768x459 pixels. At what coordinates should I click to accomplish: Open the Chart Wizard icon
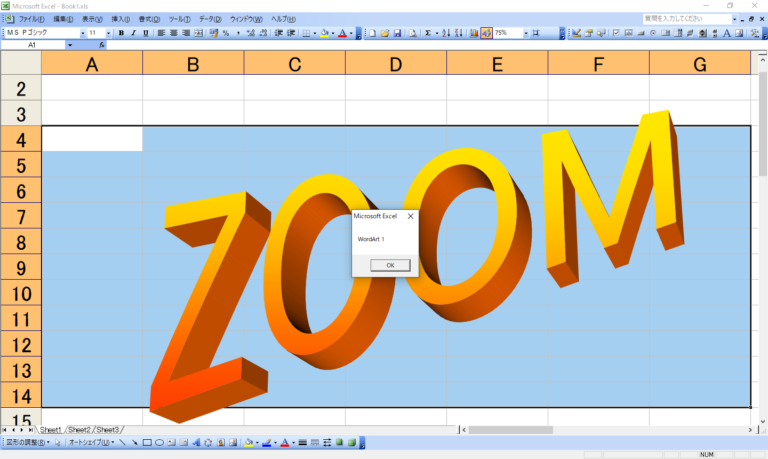tap(474, 33)
